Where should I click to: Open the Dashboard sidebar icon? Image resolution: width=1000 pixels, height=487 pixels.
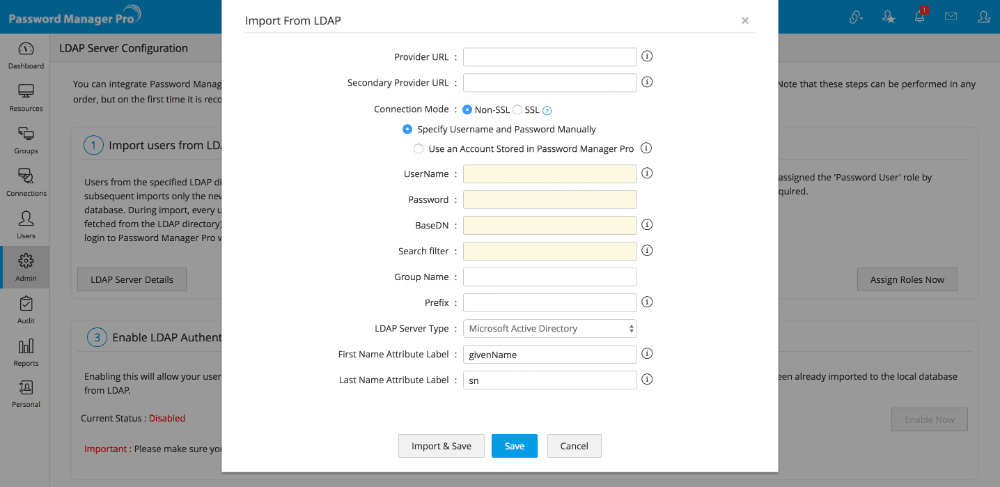(26, 54)
